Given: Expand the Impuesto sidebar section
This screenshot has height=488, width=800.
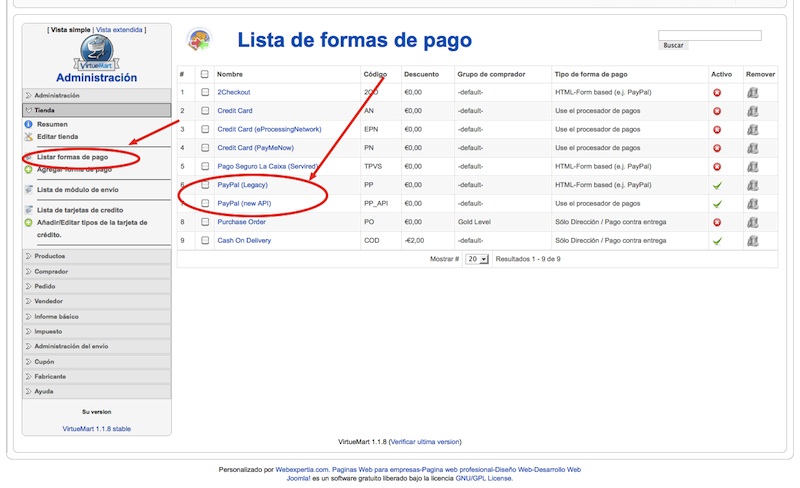Looking at the screenshot, I should click(x=96, y=331).
